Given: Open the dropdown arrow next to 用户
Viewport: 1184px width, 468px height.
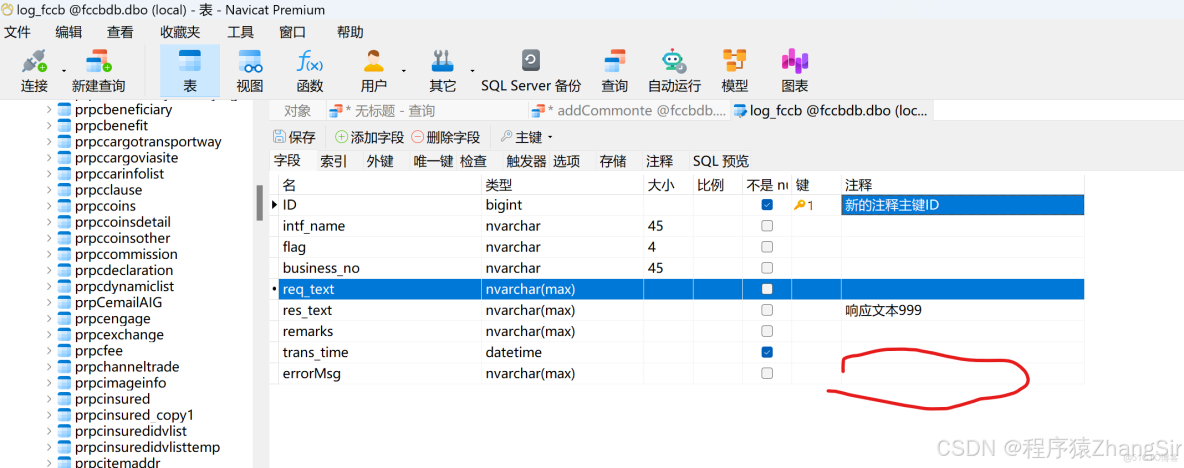Looking at the screenshot, I should pyautogui.click(x=403, y=69).
